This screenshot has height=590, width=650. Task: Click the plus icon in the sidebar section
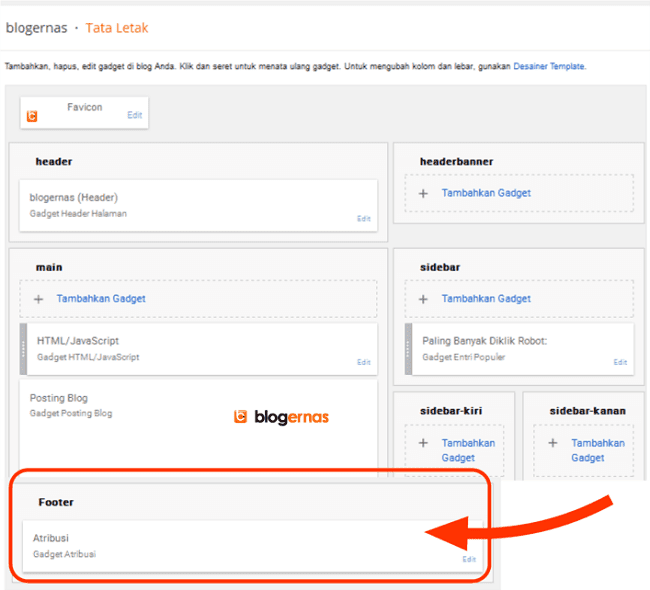point(423,299)
